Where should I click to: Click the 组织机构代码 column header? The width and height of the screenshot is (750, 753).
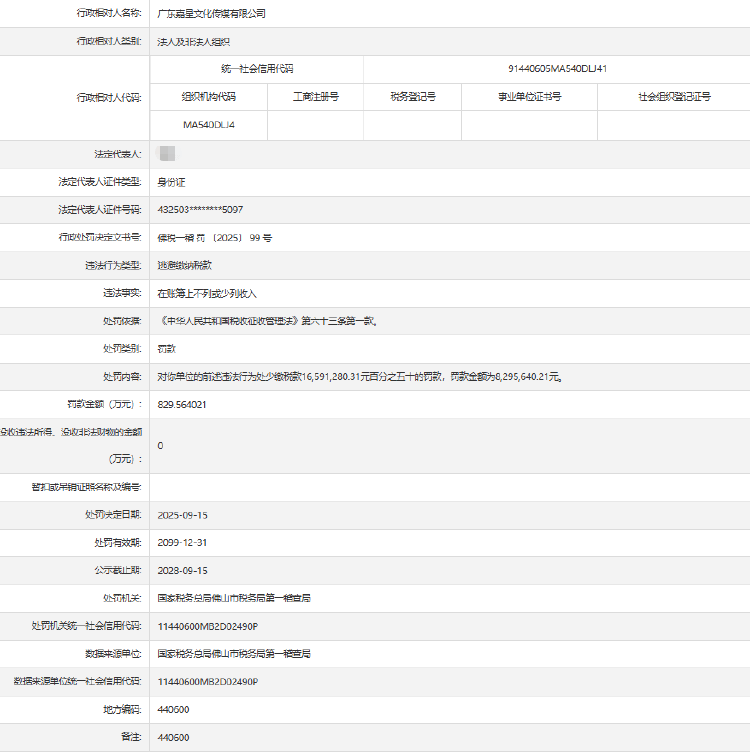pos(208,97)
